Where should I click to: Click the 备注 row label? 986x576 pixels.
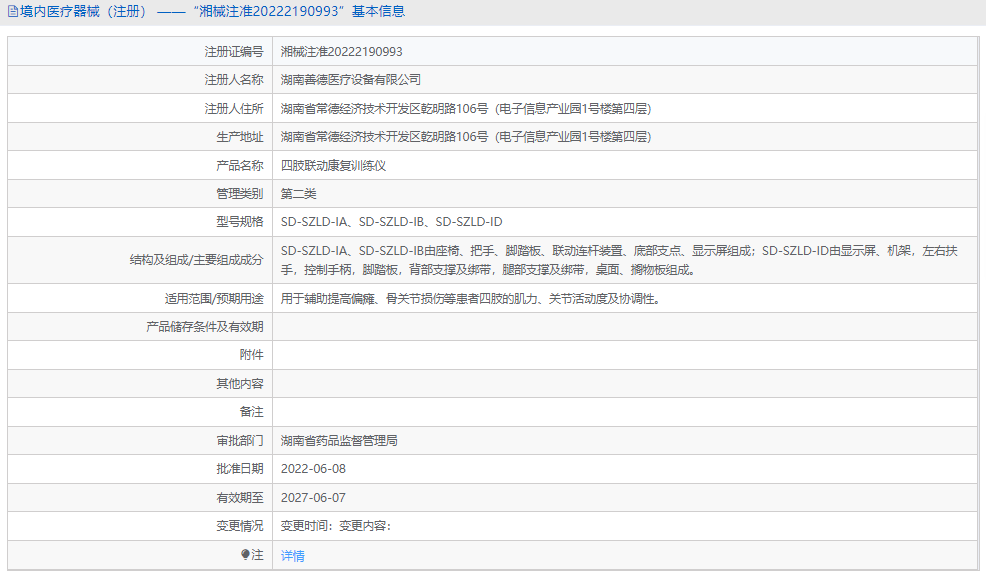point(252,412)
